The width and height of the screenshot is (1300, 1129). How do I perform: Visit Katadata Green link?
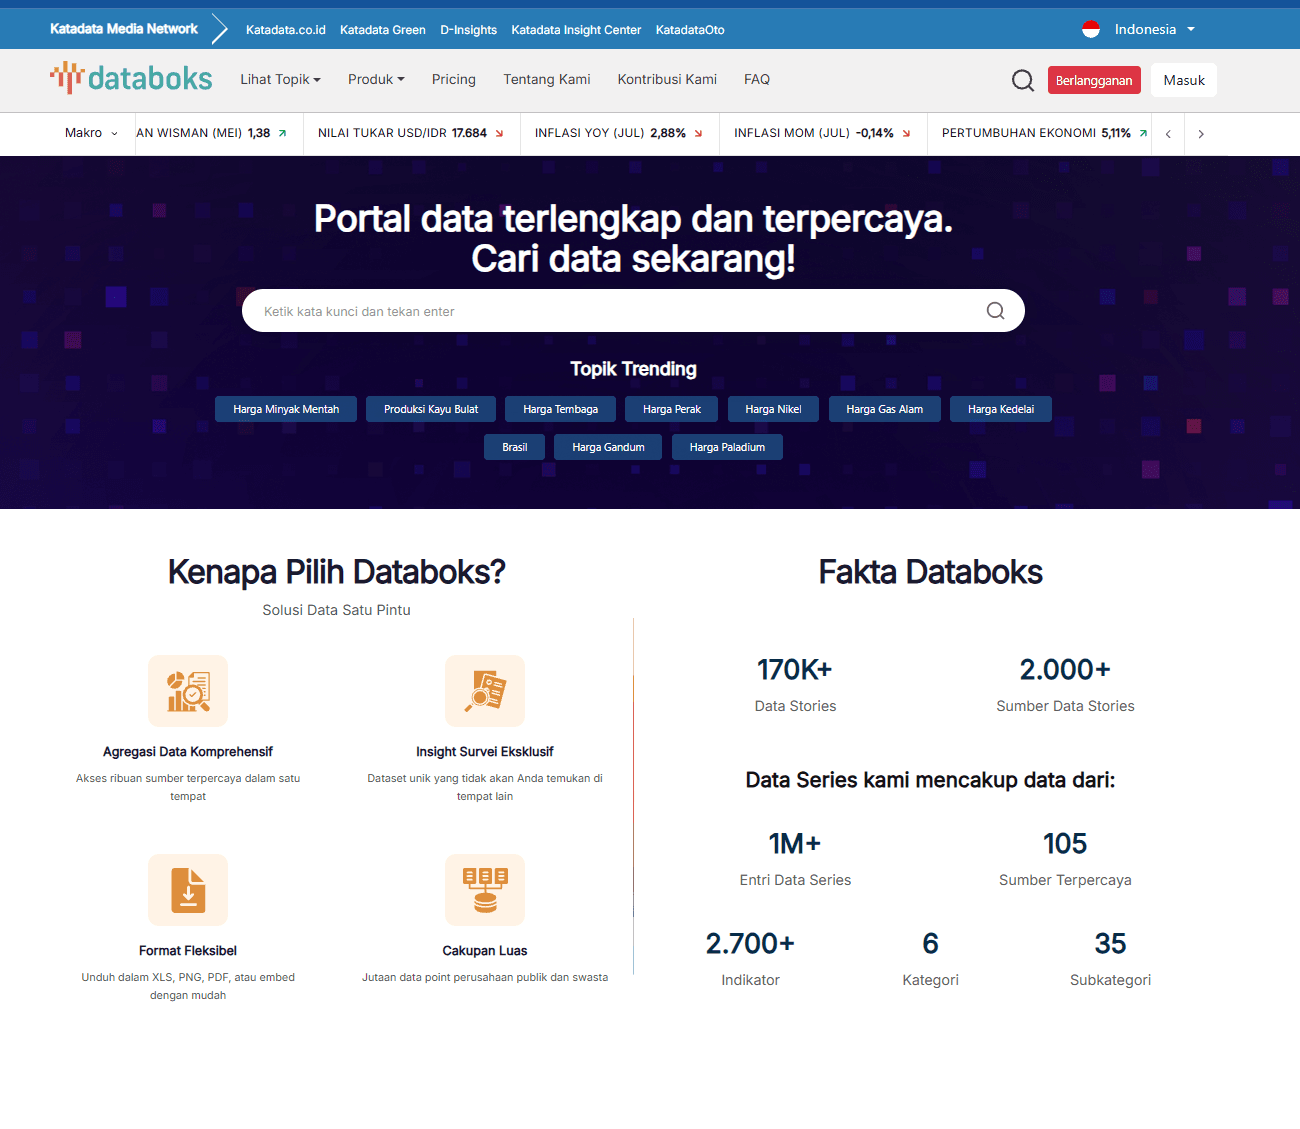(383, 30)
